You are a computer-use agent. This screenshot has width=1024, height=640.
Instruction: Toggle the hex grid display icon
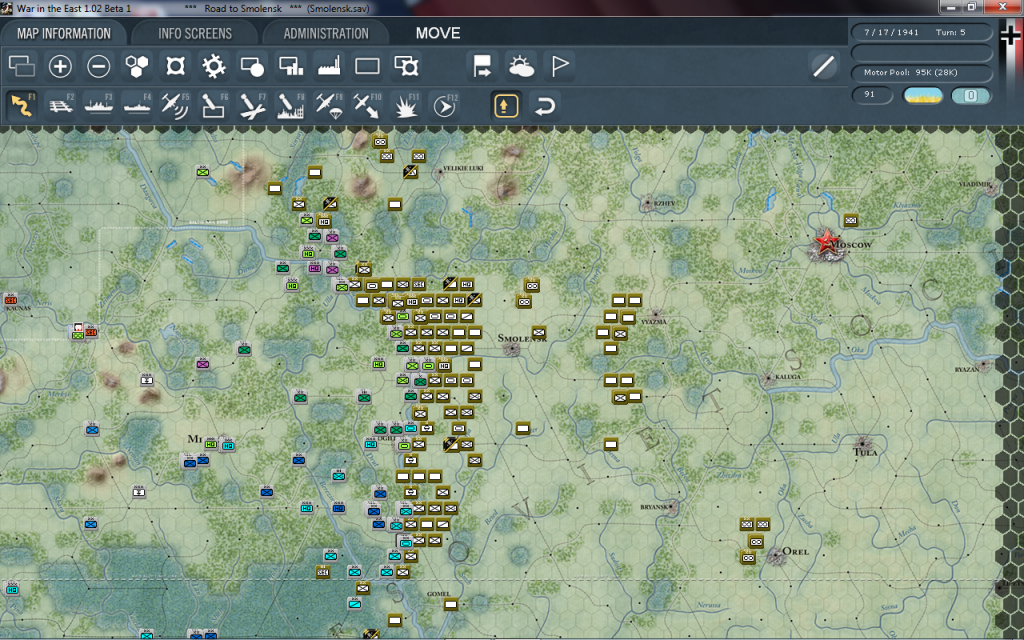[x=136, y=67]
